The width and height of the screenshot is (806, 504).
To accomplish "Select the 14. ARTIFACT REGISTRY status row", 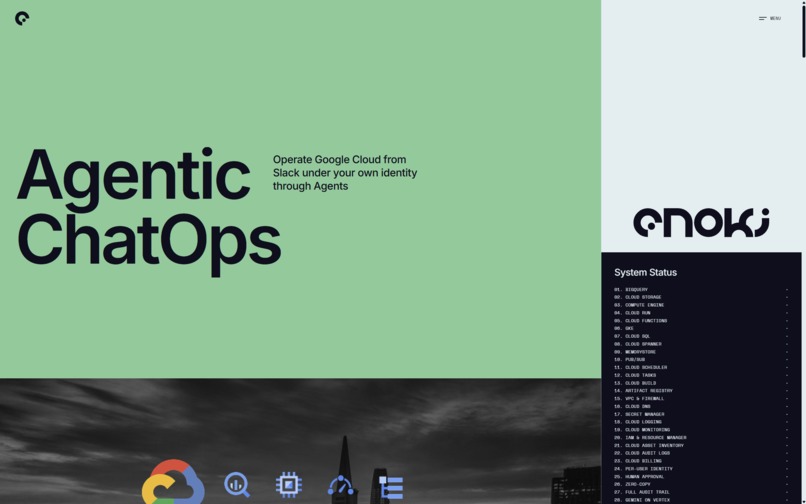I will (x=701, y=391).
